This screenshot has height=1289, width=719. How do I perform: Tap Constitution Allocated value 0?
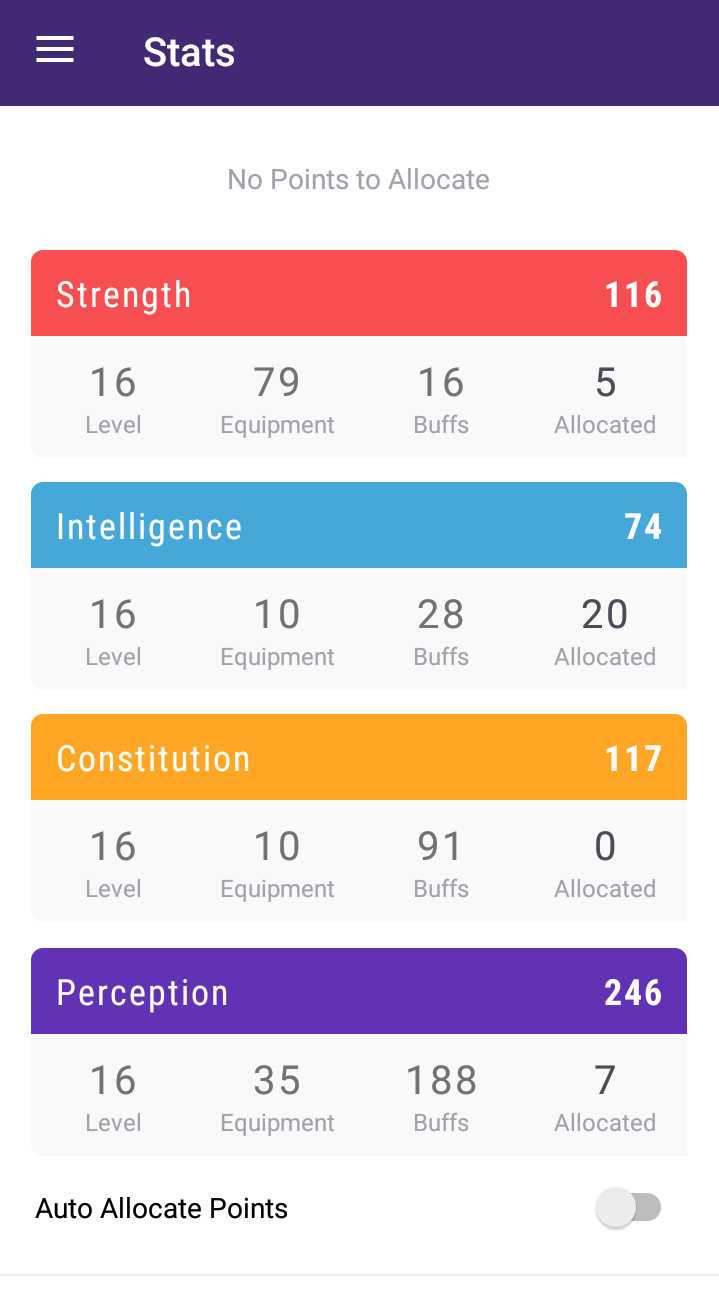pos(605,846)
